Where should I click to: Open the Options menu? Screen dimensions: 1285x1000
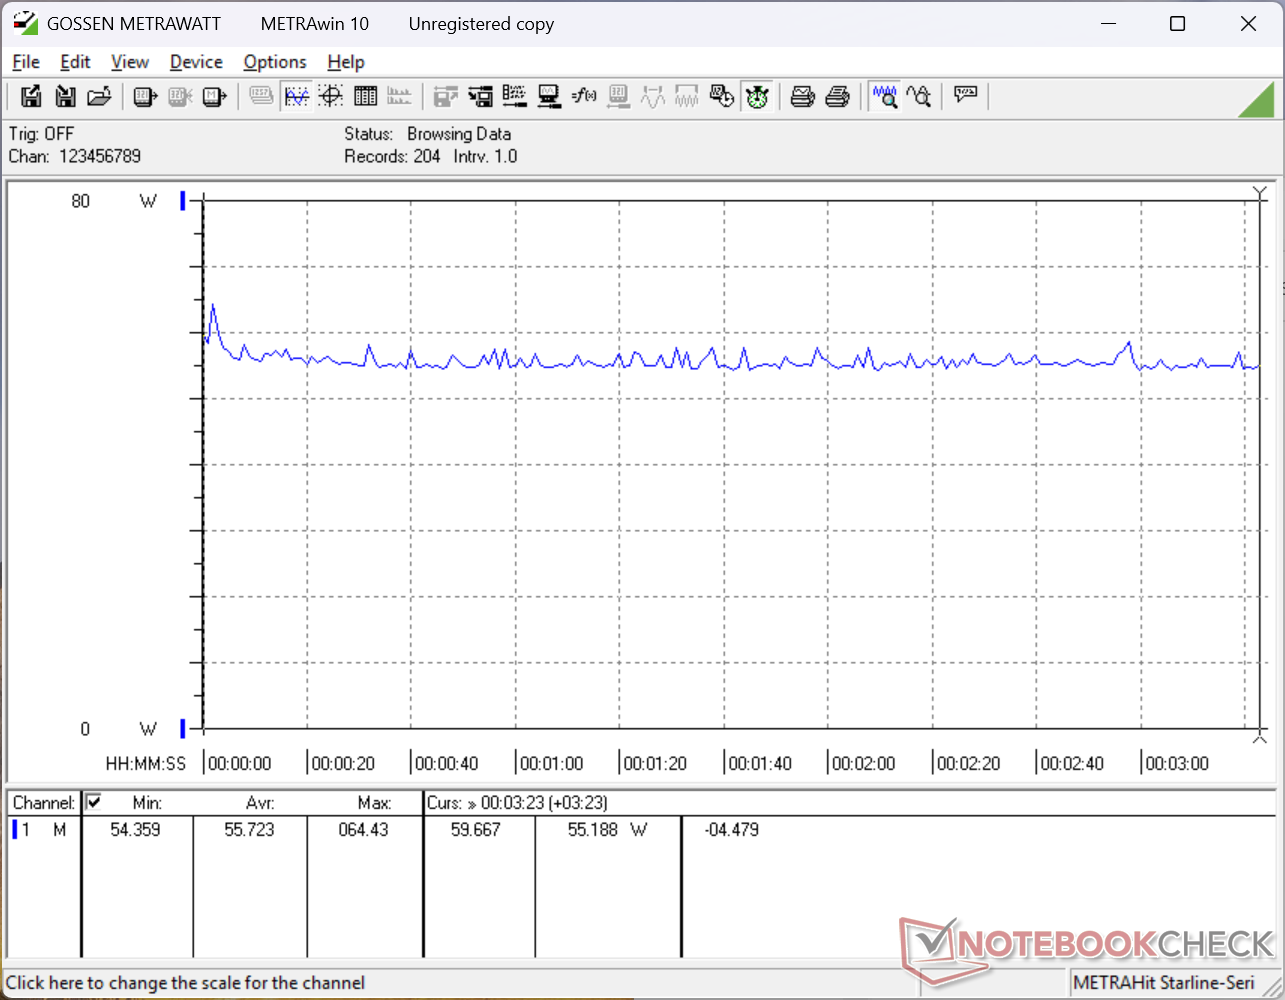click(275, 62)
